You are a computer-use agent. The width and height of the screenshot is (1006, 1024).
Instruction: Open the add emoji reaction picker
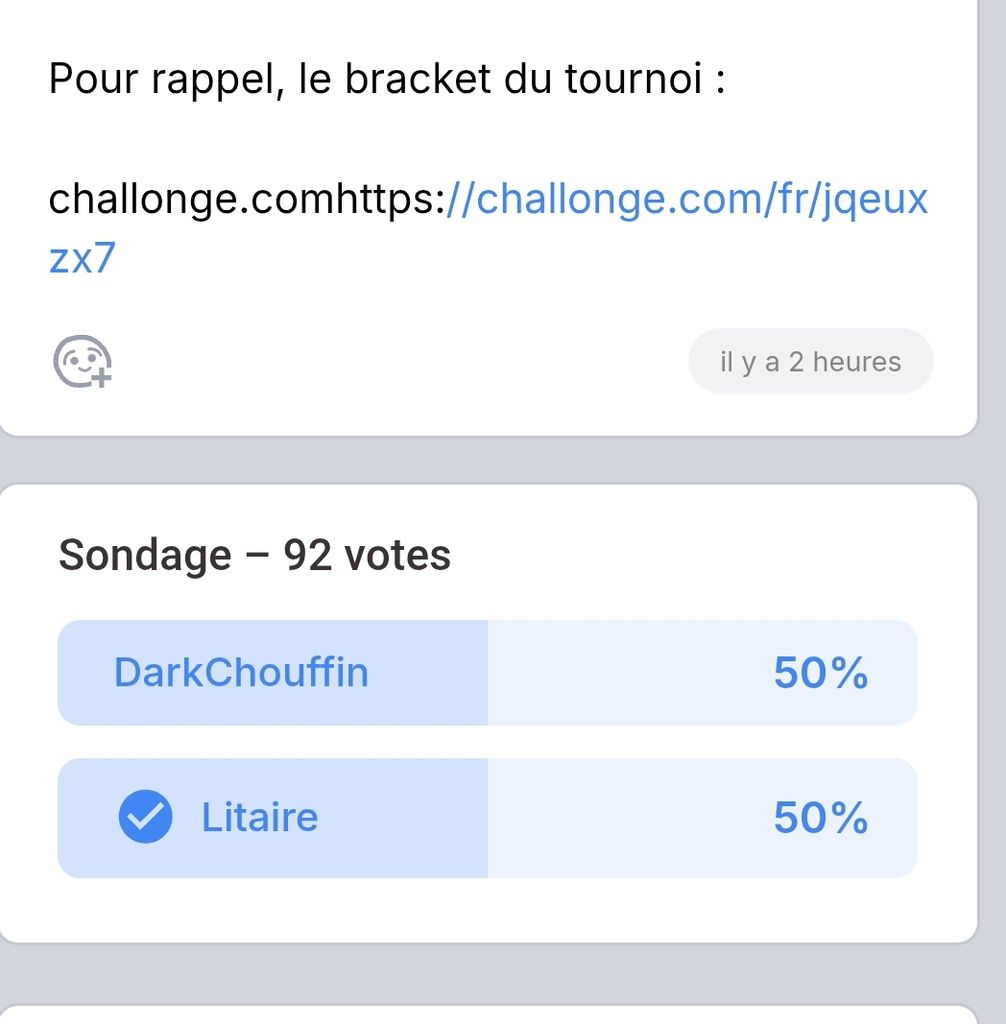pos(82,361)
